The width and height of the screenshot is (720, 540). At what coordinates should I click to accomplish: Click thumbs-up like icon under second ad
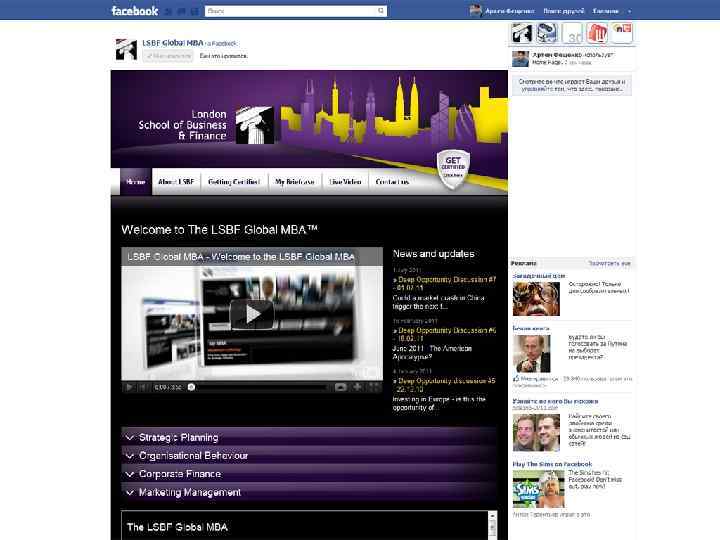[x=516, y=379]
